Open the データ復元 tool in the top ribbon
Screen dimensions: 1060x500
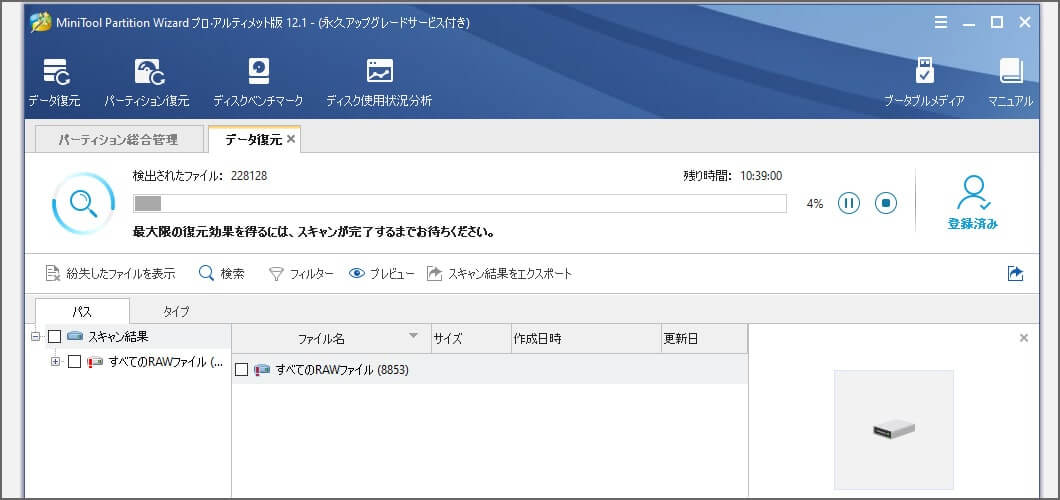pyautogui.click(x=54, y=83)
